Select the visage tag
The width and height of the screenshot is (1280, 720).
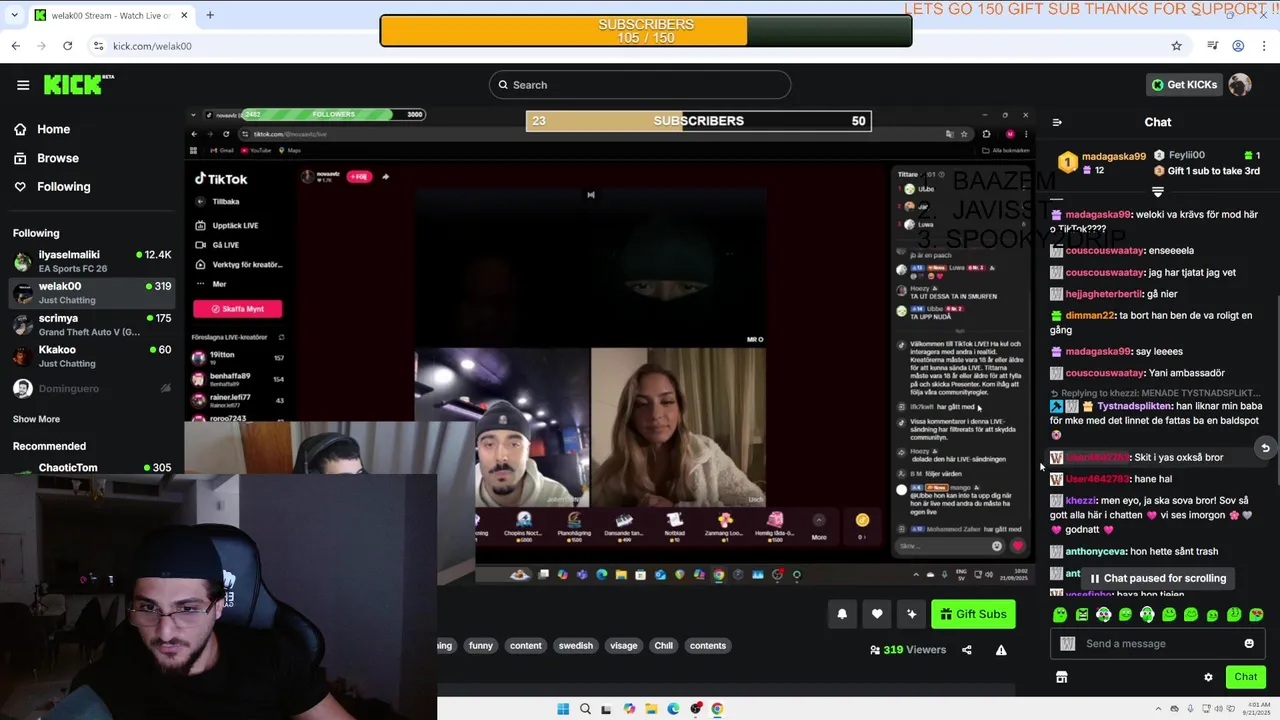pyautogui.click(x=624, y=646)
